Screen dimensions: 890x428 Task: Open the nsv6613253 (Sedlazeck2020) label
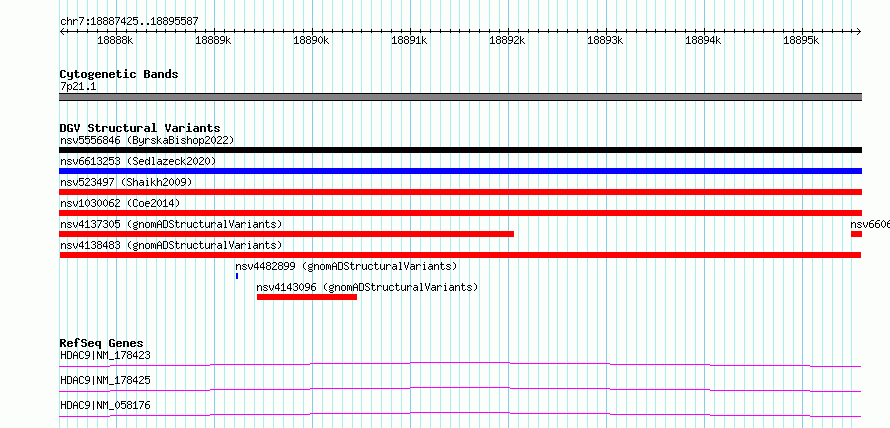pos(138,161)
